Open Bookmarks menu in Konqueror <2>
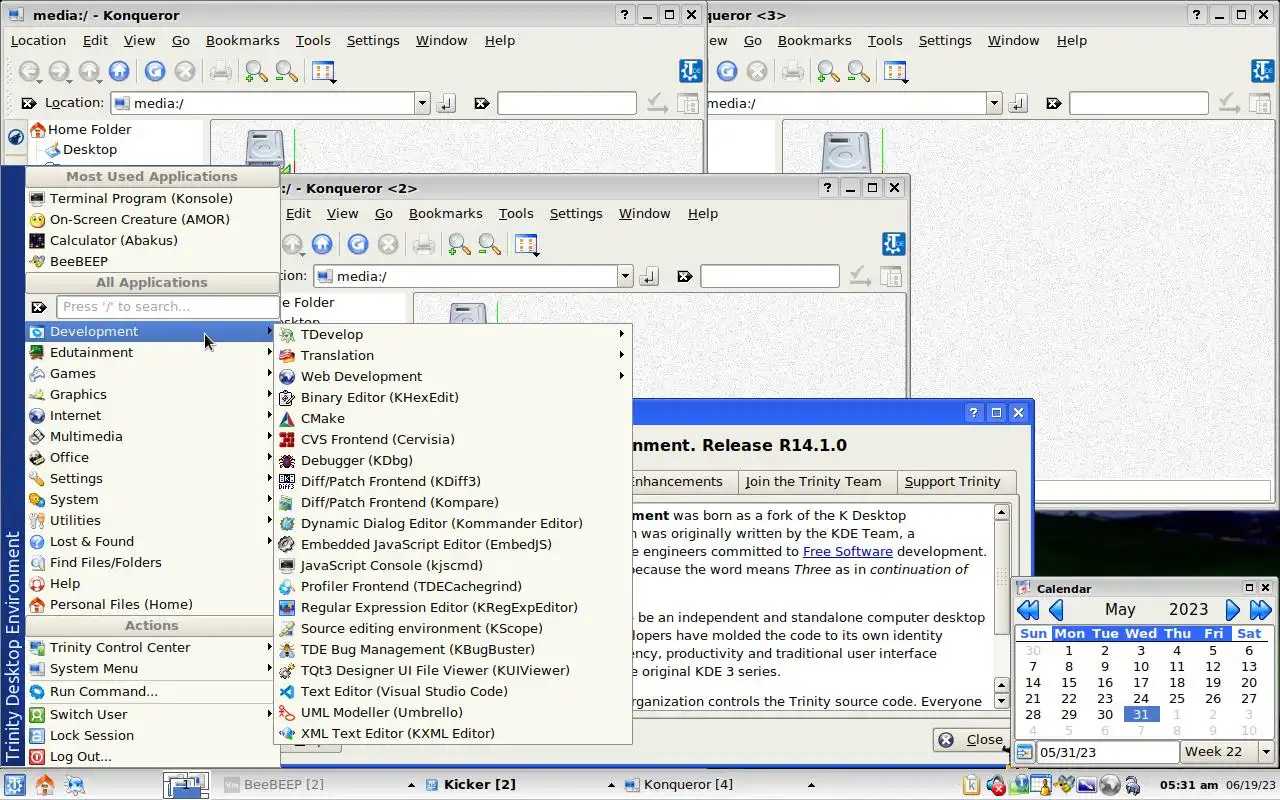This screenshot has width=1280, height=800. click(445, 213)
